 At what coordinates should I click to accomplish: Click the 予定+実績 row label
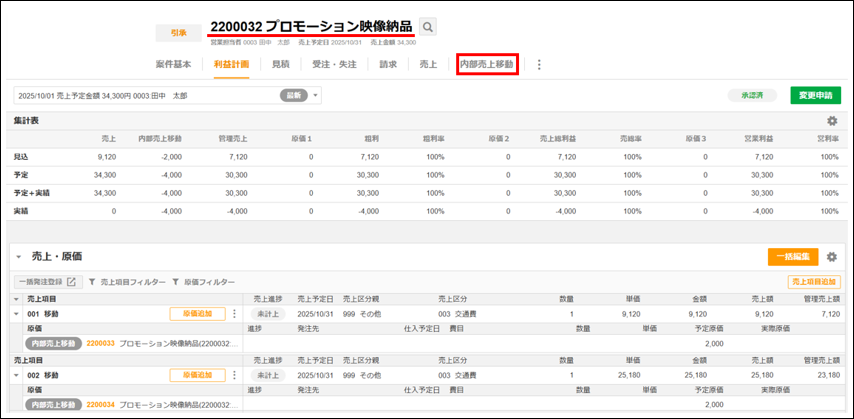click(x=32, y=193)
